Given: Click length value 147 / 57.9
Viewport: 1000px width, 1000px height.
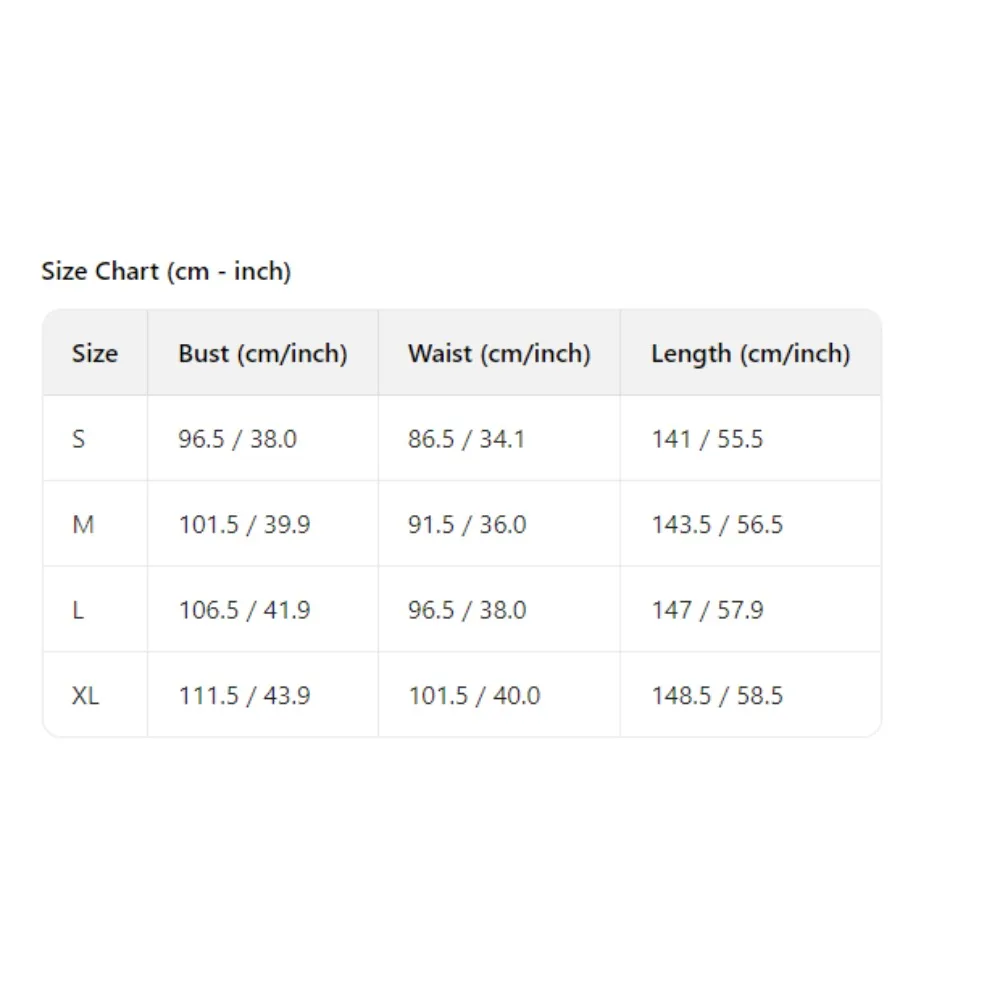Looking at the screenshot, I should coord(707,610).
